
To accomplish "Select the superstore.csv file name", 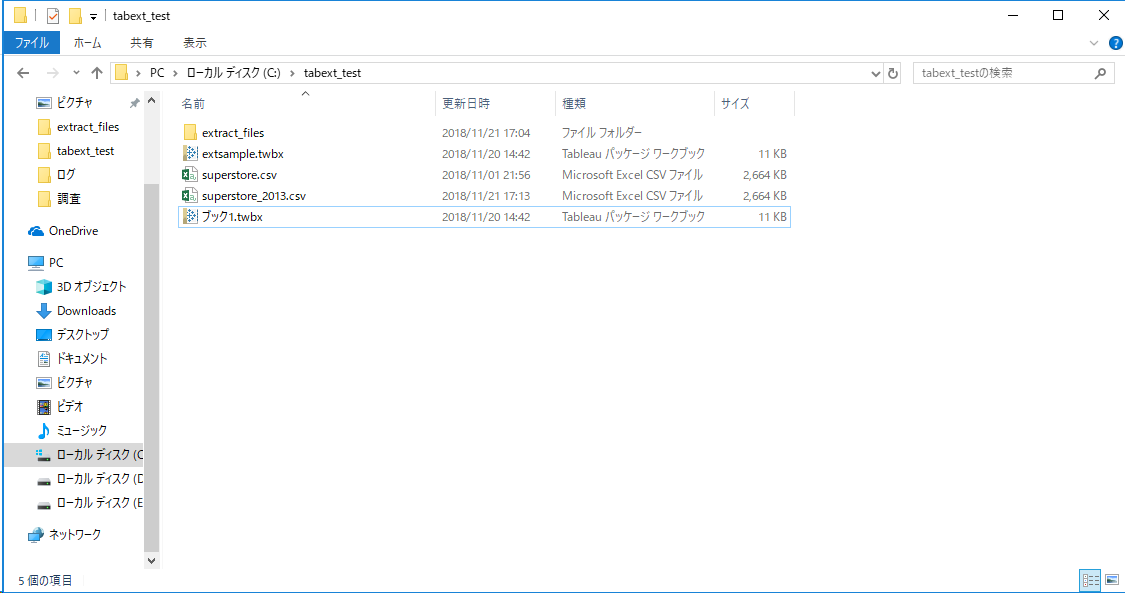I will pyautogui.click(x=240, y=174).
